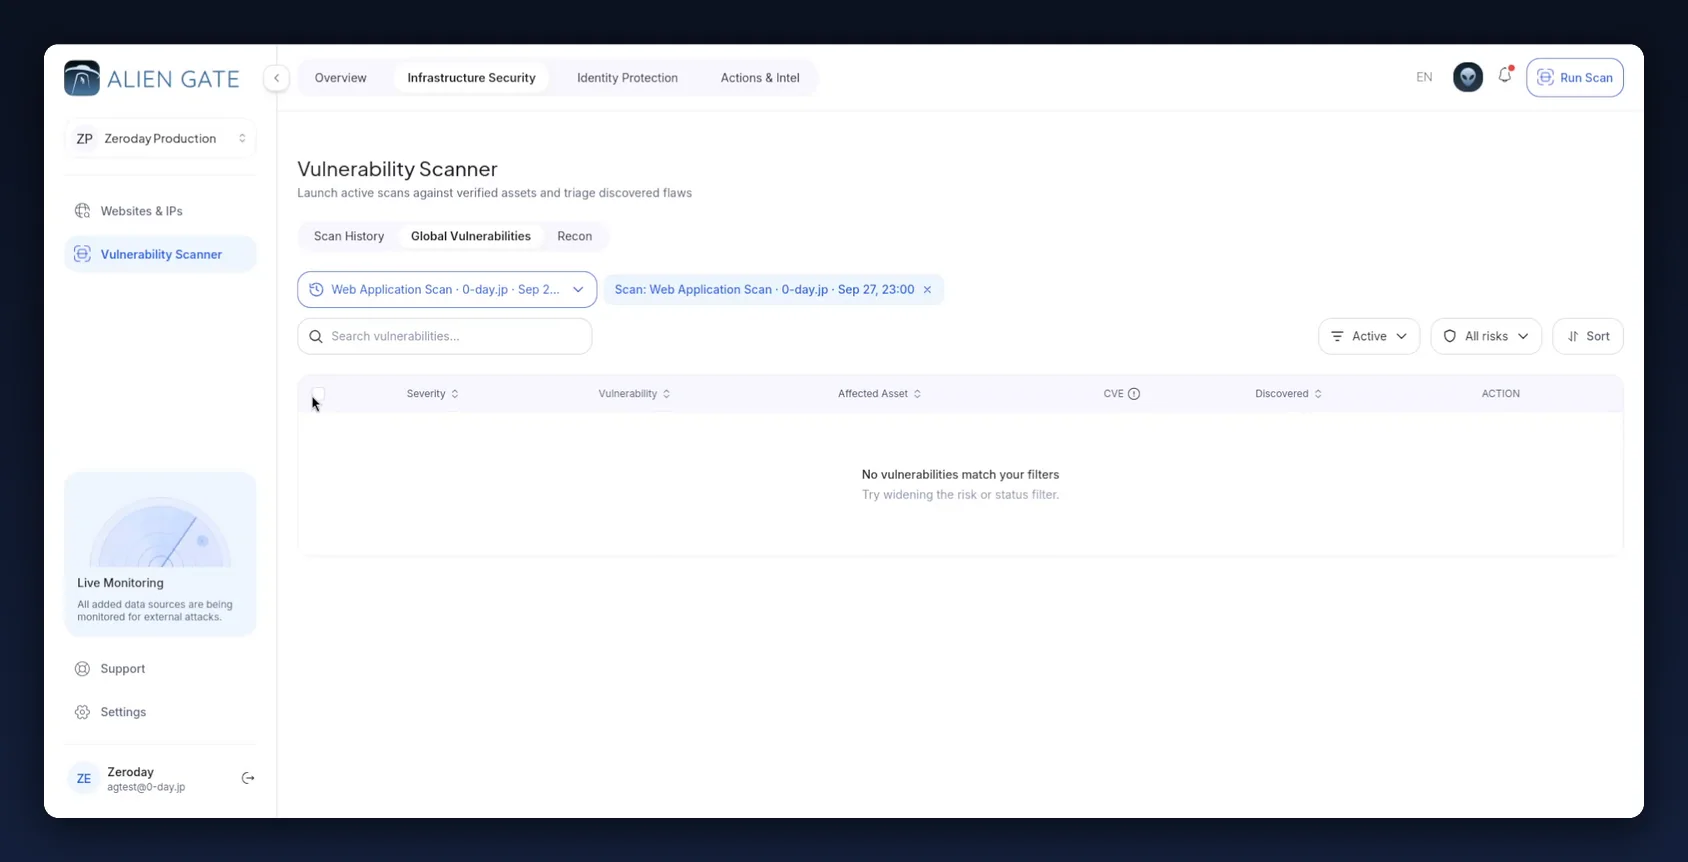Switch to the Recon tab

click(574, 236)
